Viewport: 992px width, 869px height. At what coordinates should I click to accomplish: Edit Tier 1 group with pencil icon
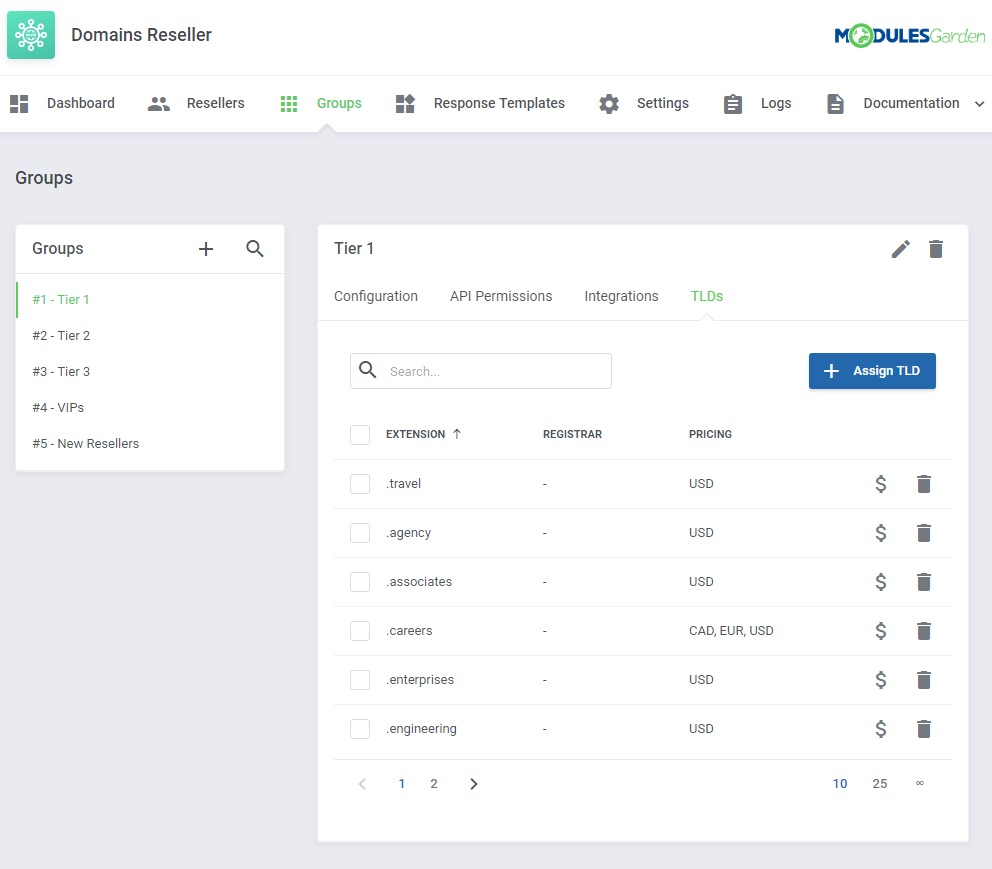(900, 249)
